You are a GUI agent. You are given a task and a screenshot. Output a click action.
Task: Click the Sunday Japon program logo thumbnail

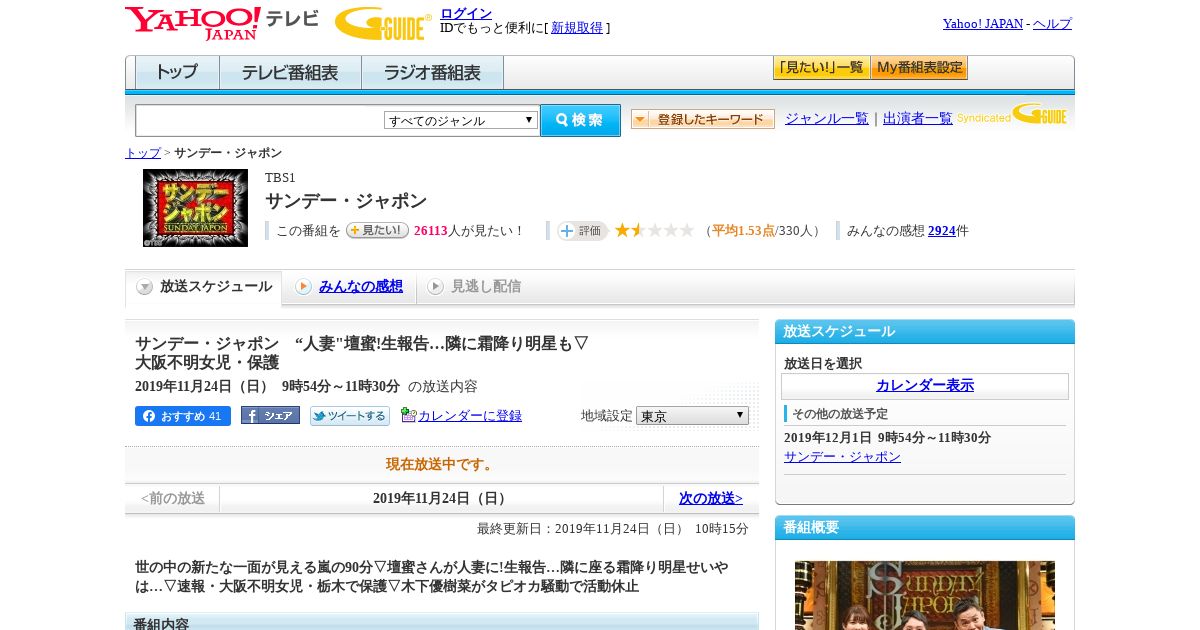(195, 208)
